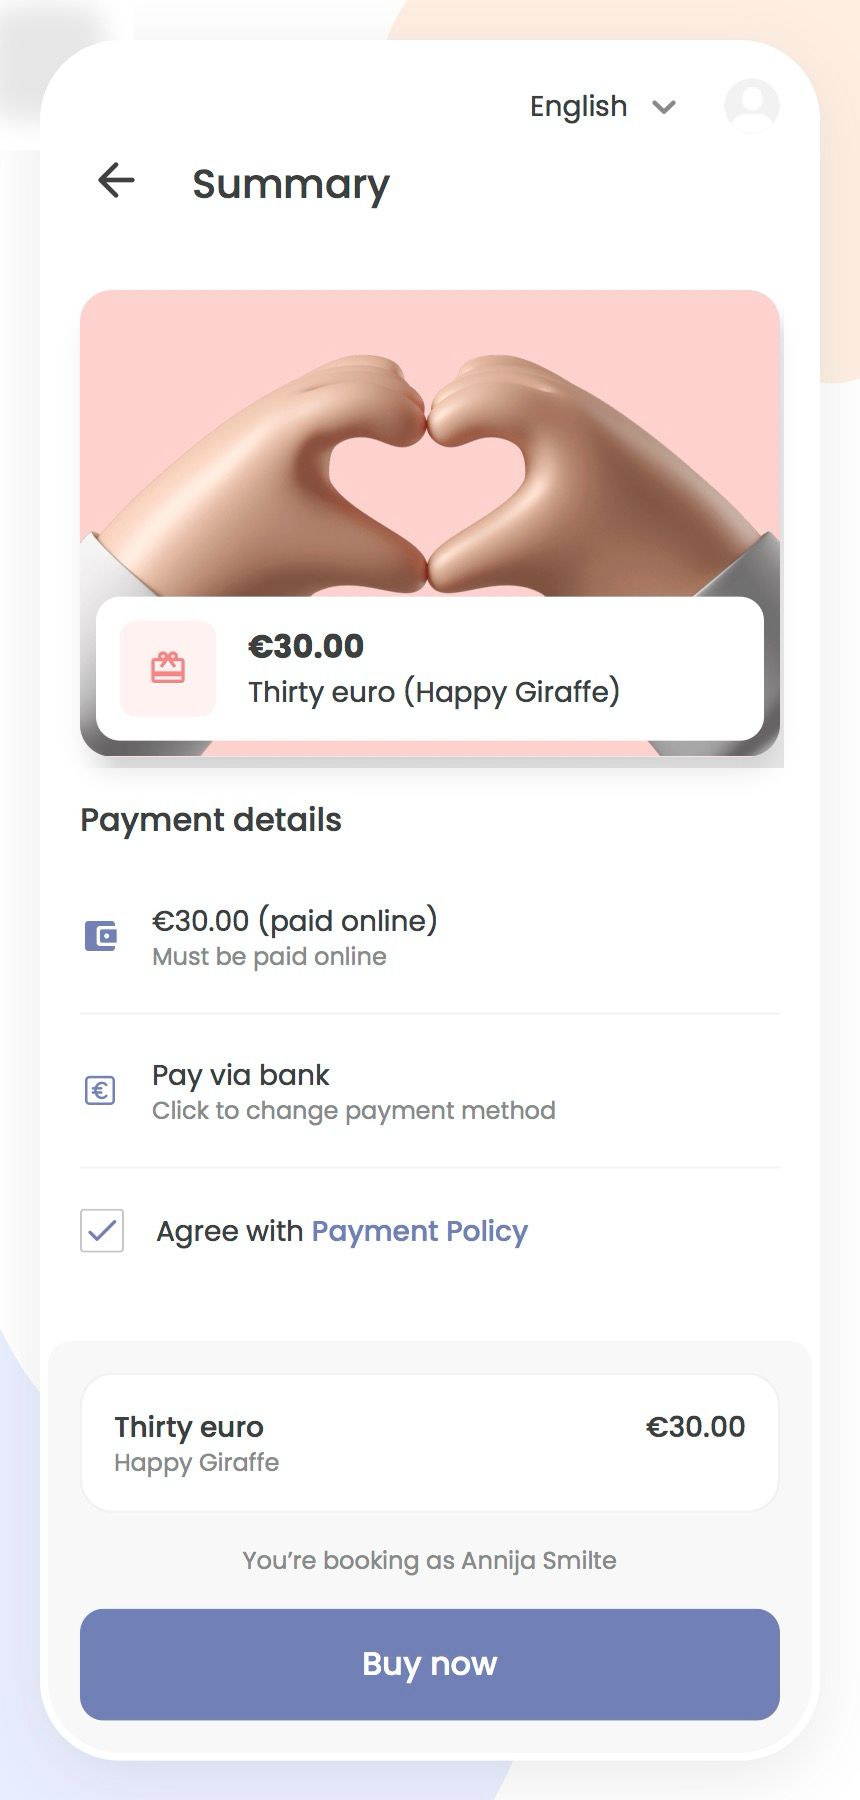Click the back arrow icon
The height and width of the screenshot is (1800, 860).
point(116,181)
